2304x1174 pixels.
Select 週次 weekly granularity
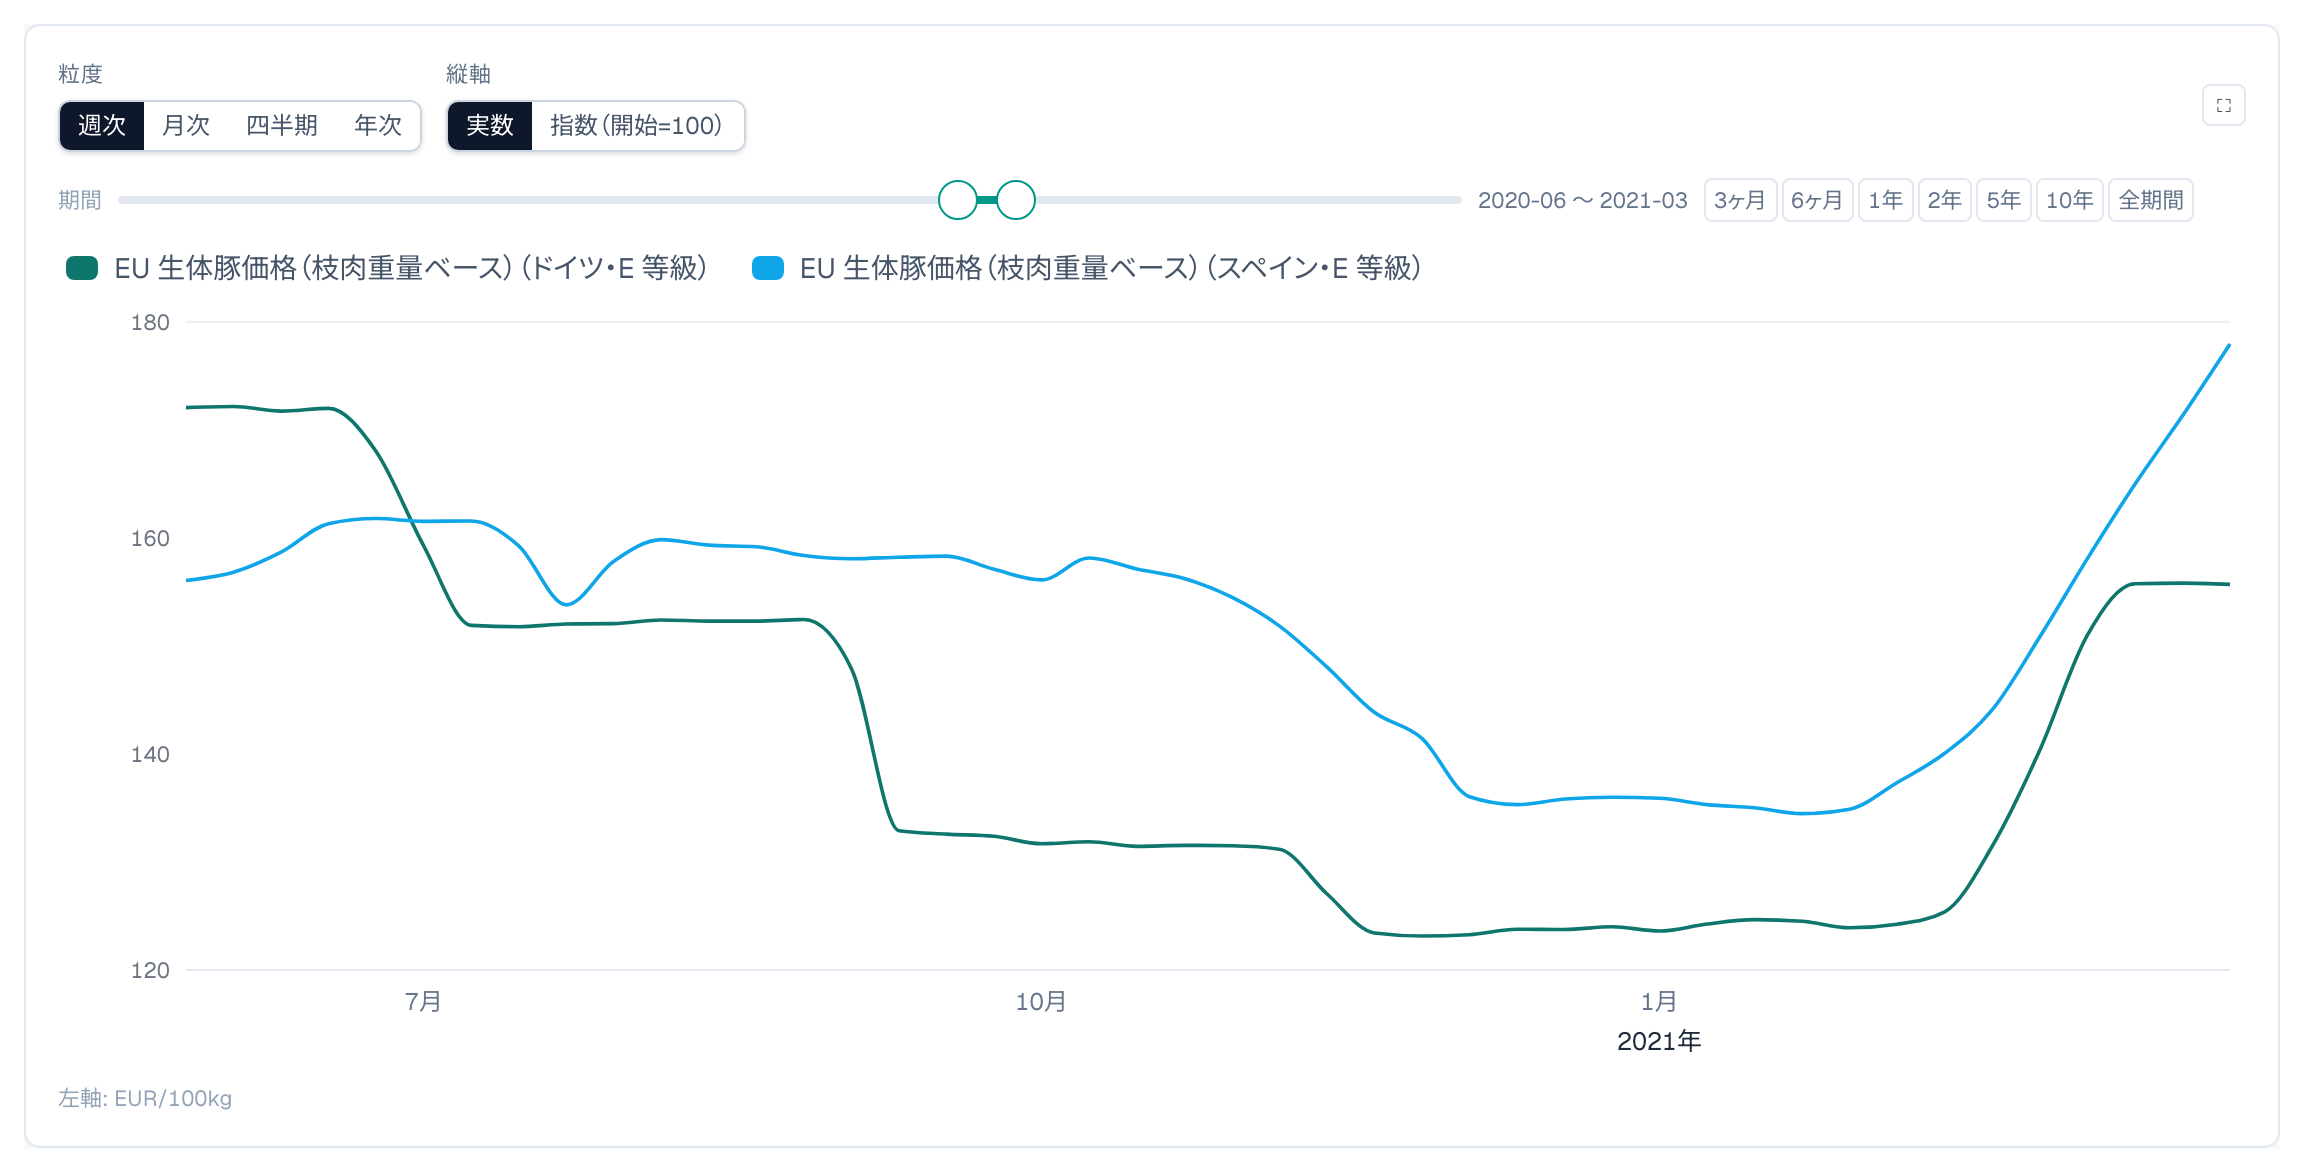tap(102, 126)
